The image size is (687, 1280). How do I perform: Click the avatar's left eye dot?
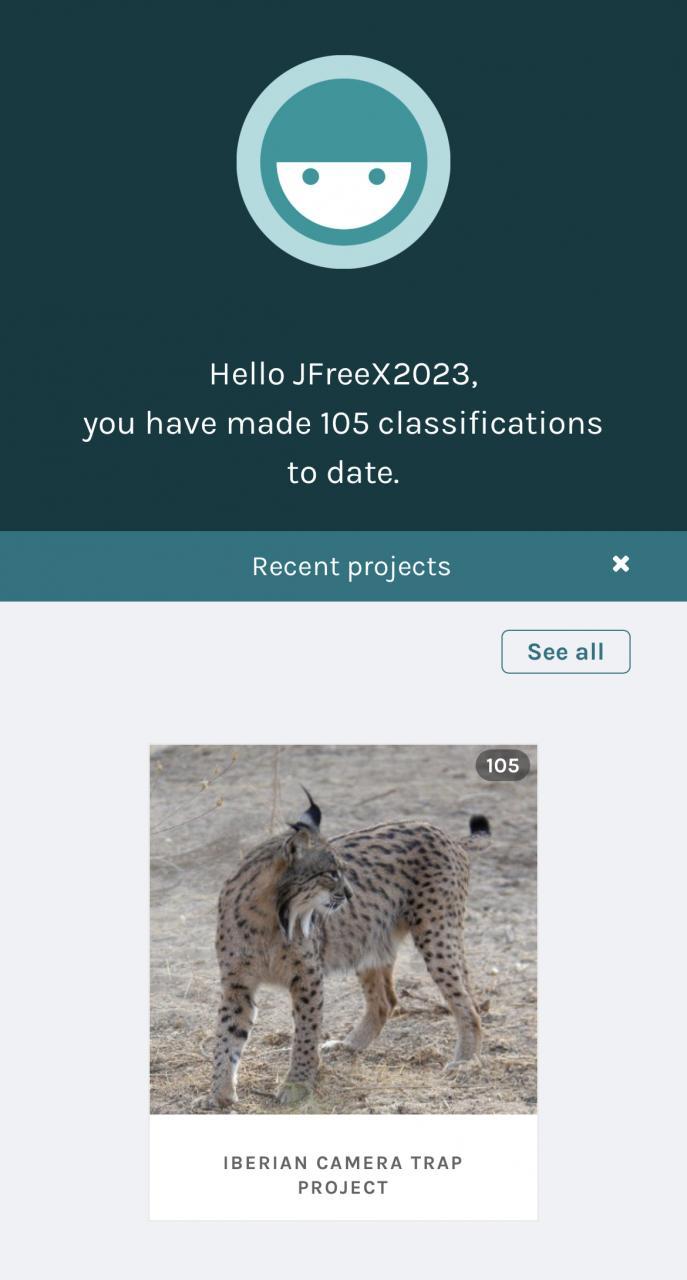coord(310,176)
